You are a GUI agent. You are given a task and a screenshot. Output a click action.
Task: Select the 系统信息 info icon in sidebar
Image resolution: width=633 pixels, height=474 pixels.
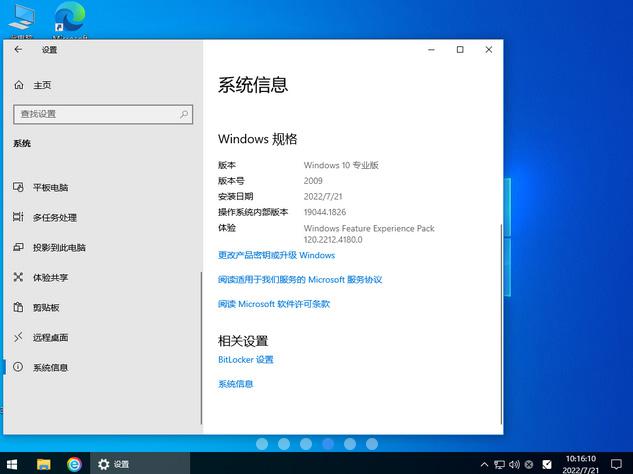pos(18,367)
